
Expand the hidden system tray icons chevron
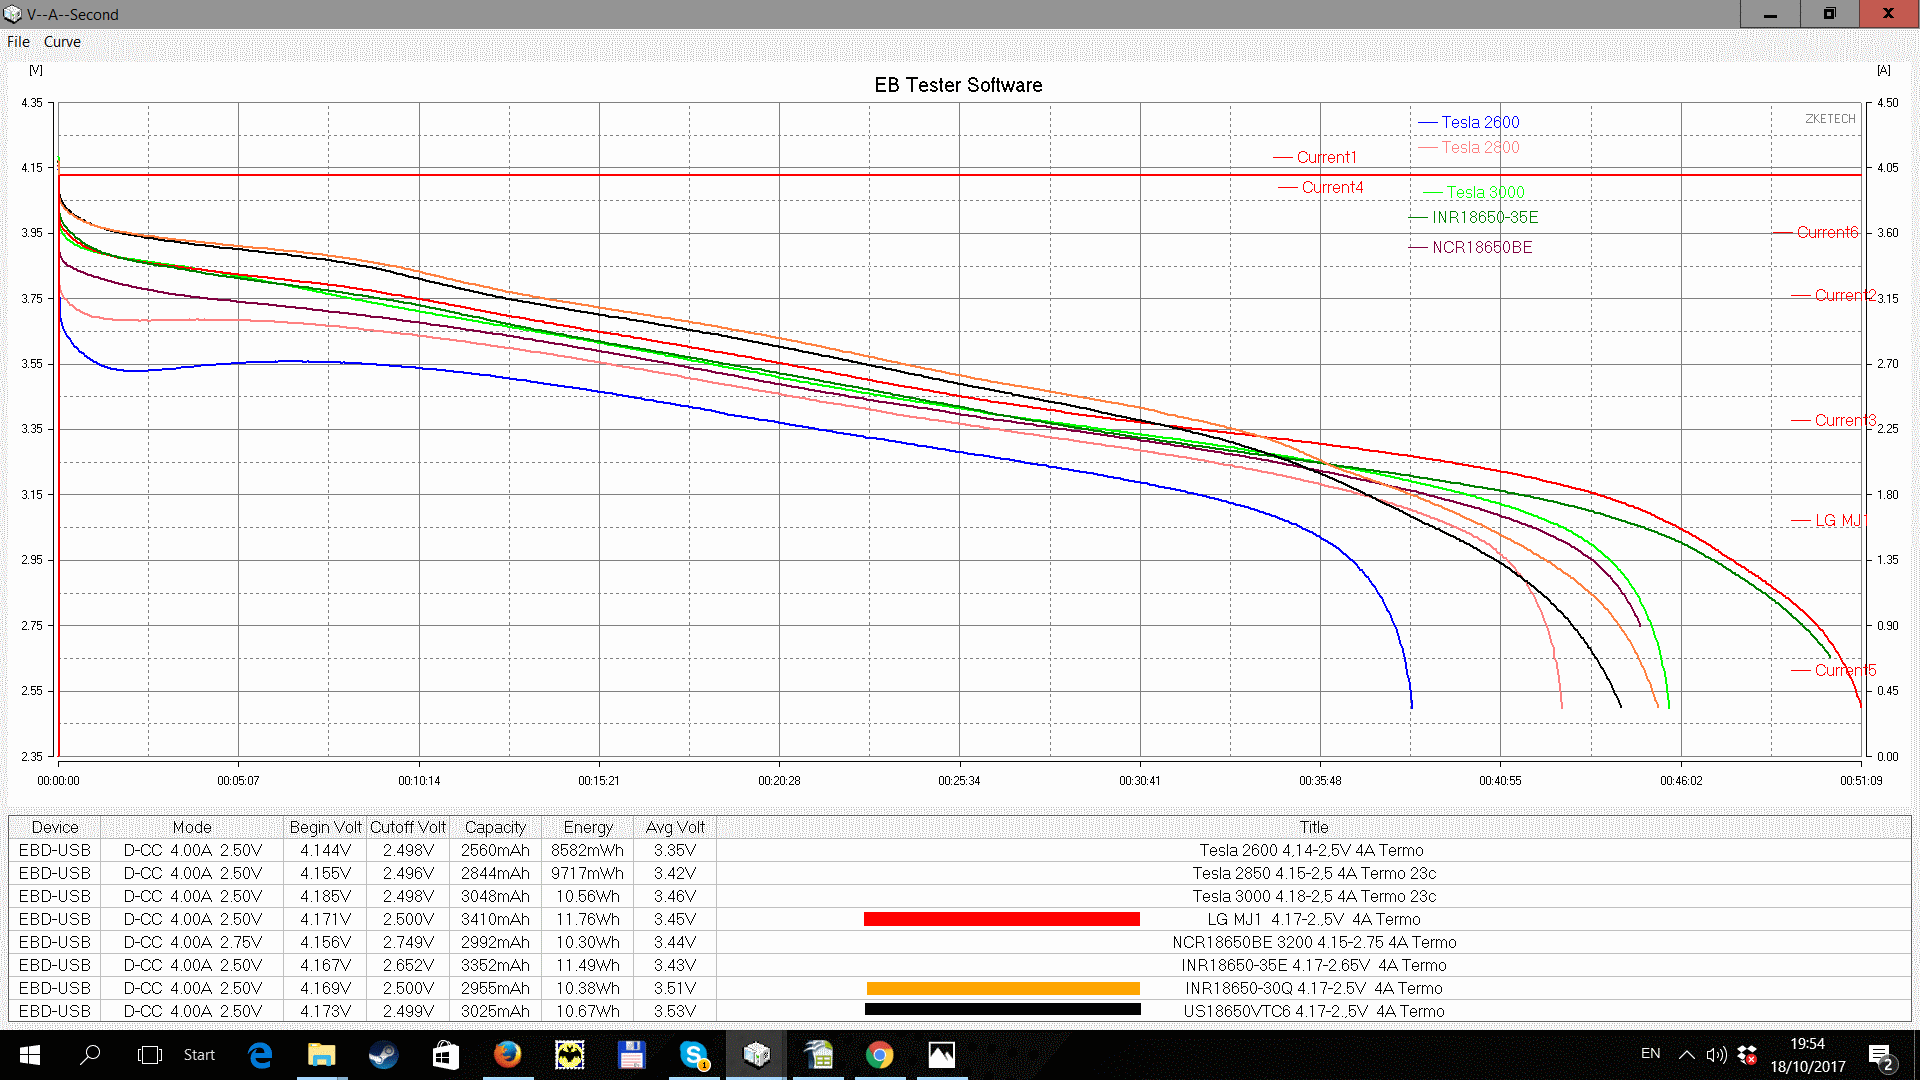pyautogui.click(x=1686, y=1054)
